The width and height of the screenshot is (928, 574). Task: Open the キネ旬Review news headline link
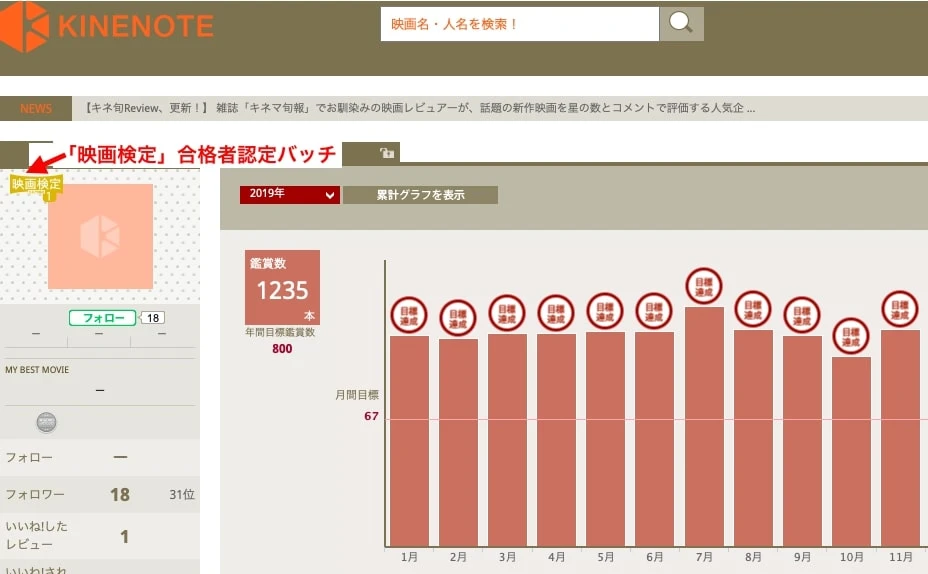click(x=420, y=108)
